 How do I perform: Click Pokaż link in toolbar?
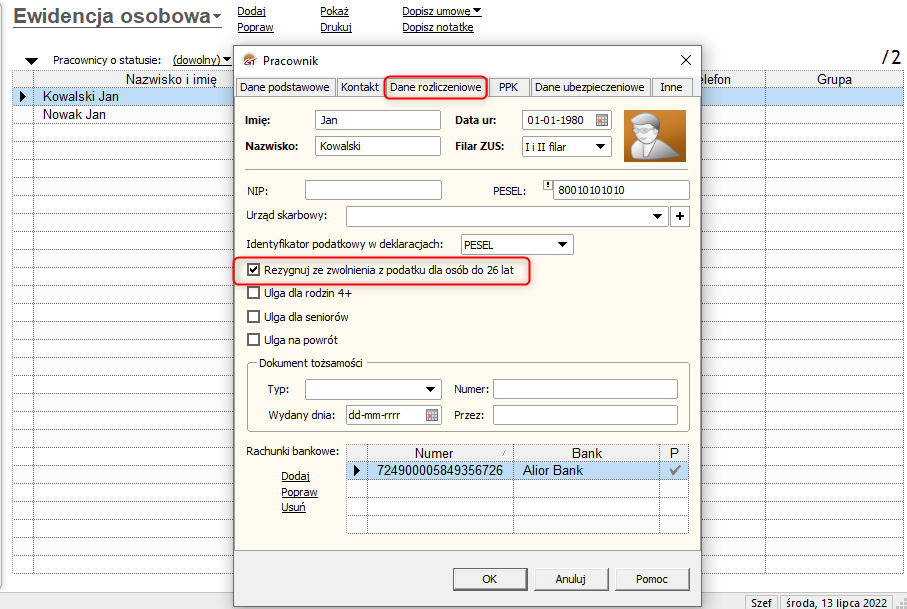coord(334,11)
